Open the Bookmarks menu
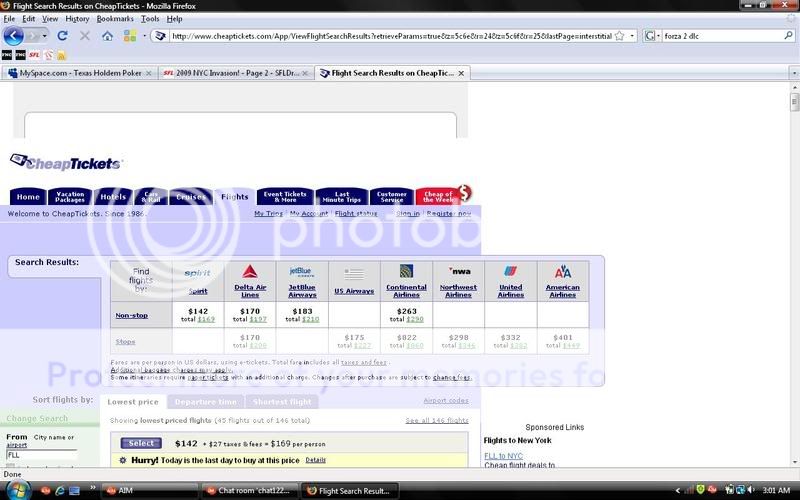The width and height of the screenshot is (800, 500). (114, 18)
